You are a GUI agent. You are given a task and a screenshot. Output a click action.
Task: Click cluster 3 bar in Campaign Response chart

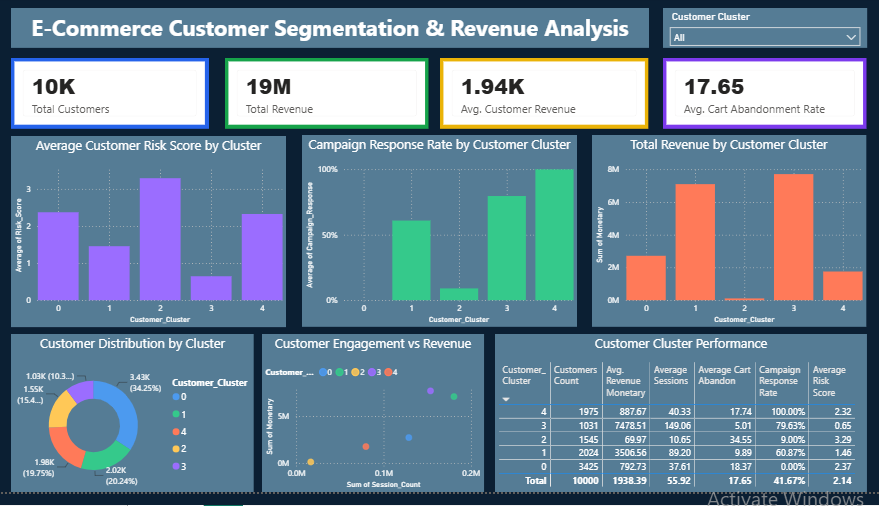pyautogui.click(x=507, y=248)
